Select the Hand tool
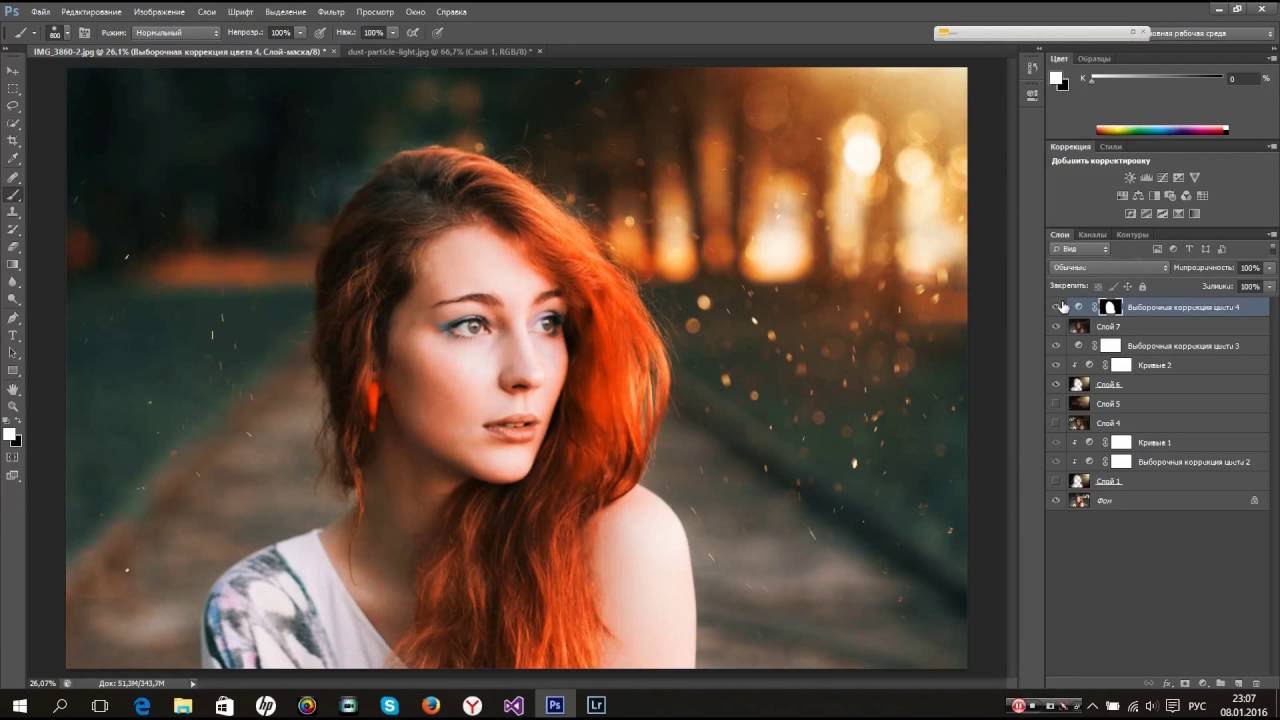This screenshot has height=720, width=1280. point(13,388)
